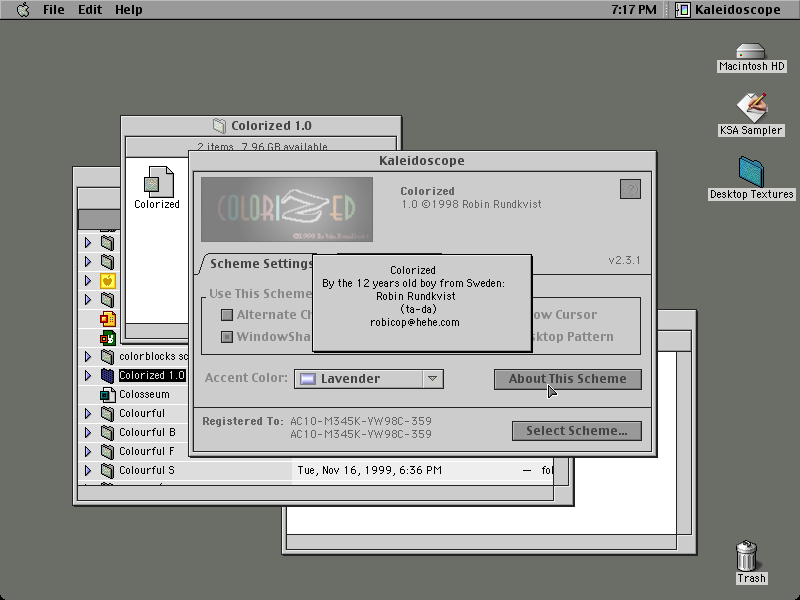Select the KSA Sampler desktop icon
The height and width of the screenshot is (600, 800).
[x=751, y=108]
